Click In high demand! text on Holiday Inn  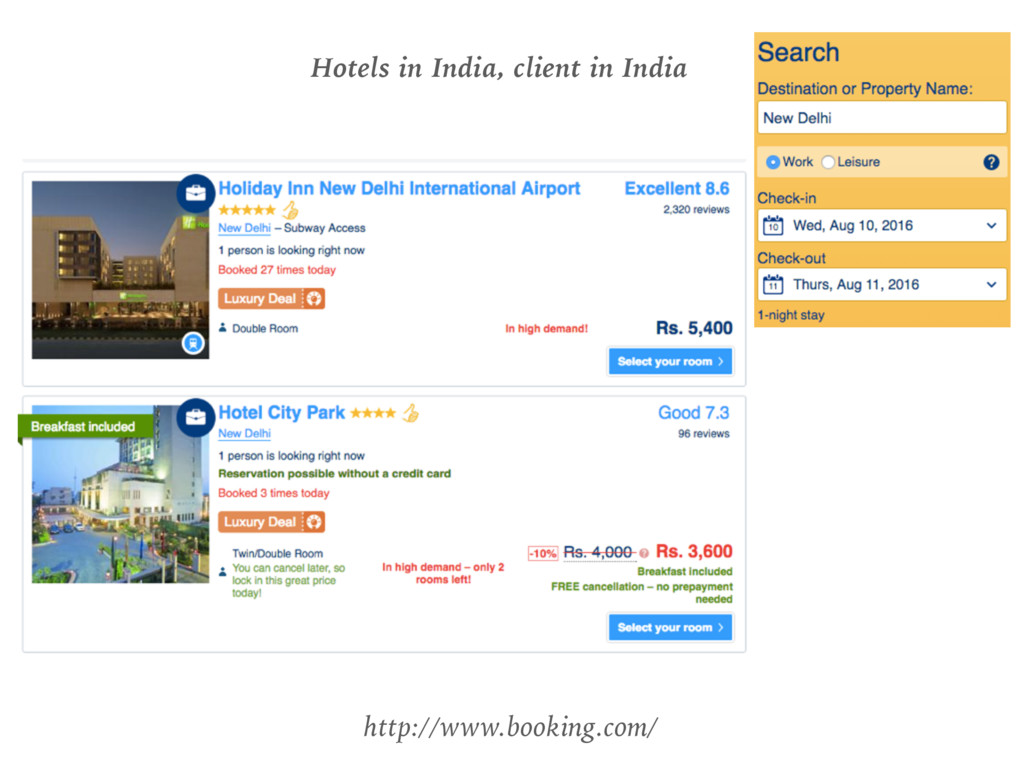(x=547, y=328)
